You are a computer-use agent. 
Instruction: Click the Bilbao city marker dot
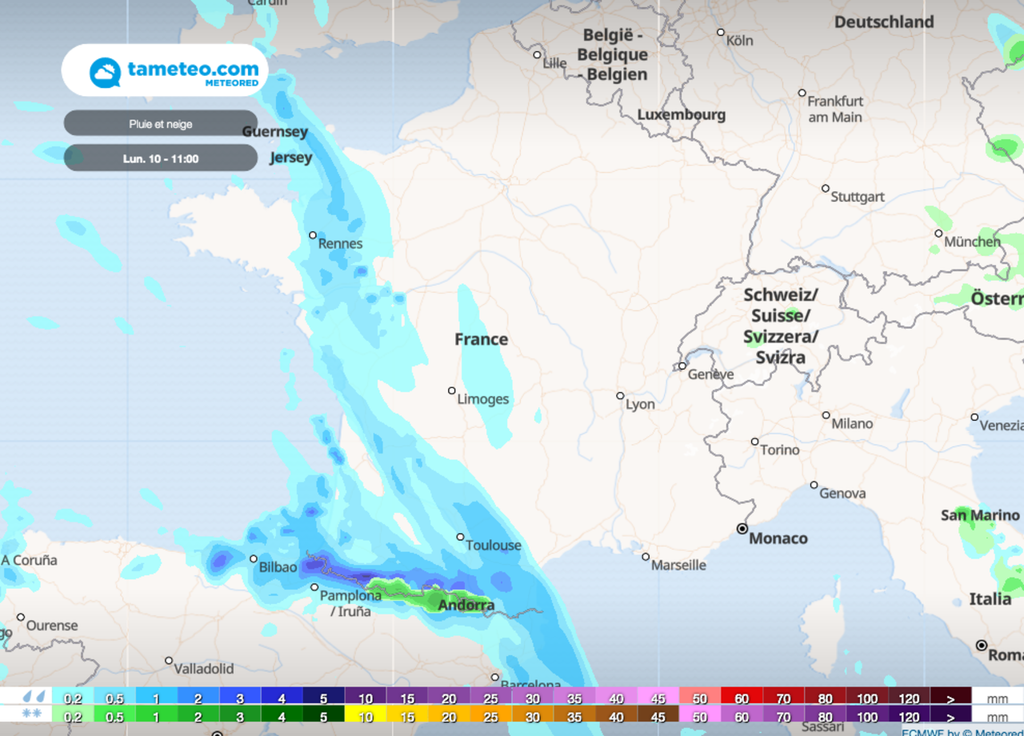(x=253, y=559)
